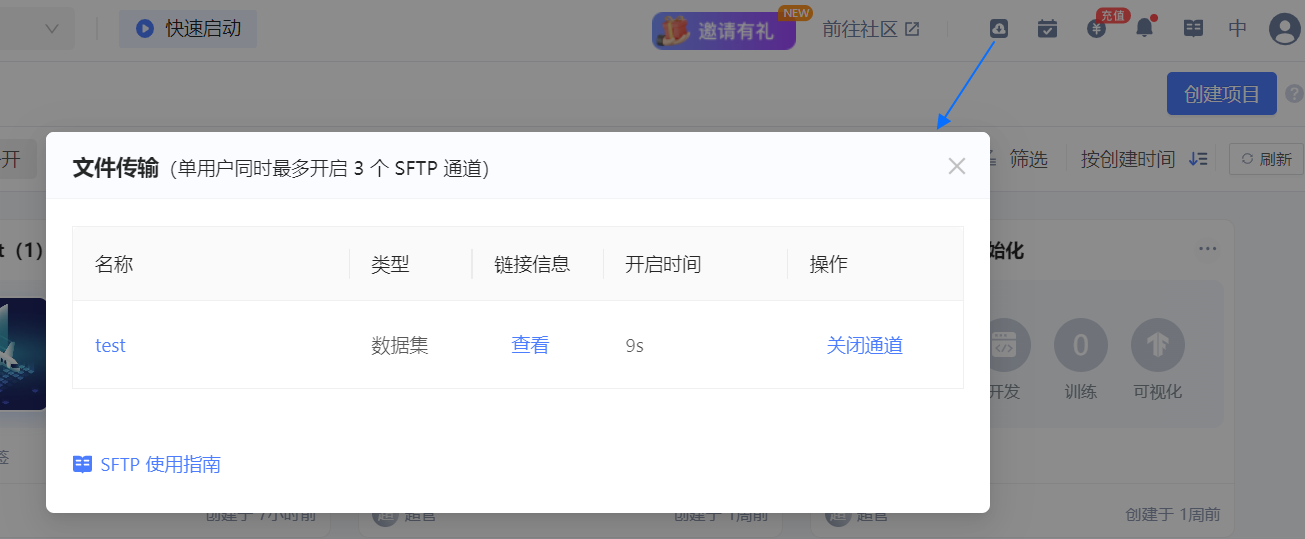Expand the top-left dropdown chevron
The width and height of the screenshot is (1305, 539).
[x=53, y=29]
